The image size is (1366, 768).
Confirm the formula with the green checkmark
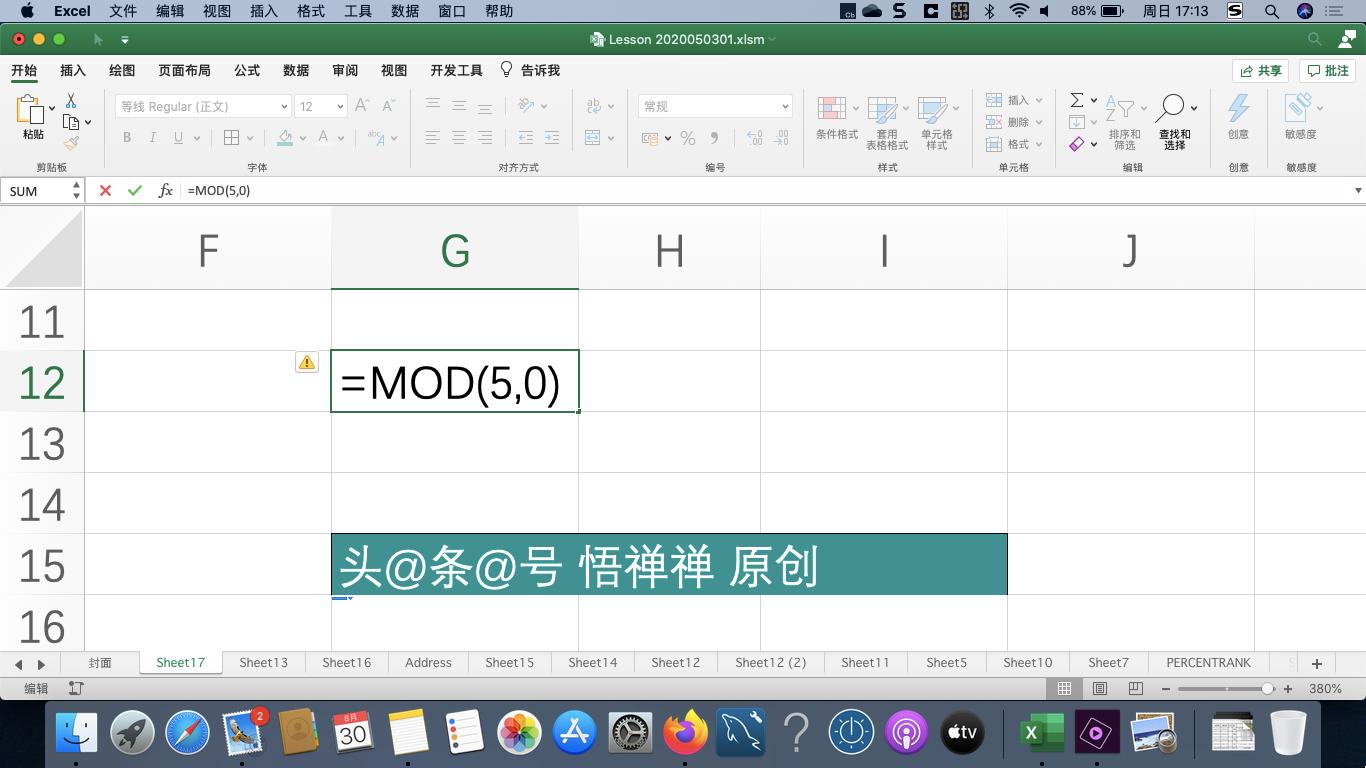point(135,190)
